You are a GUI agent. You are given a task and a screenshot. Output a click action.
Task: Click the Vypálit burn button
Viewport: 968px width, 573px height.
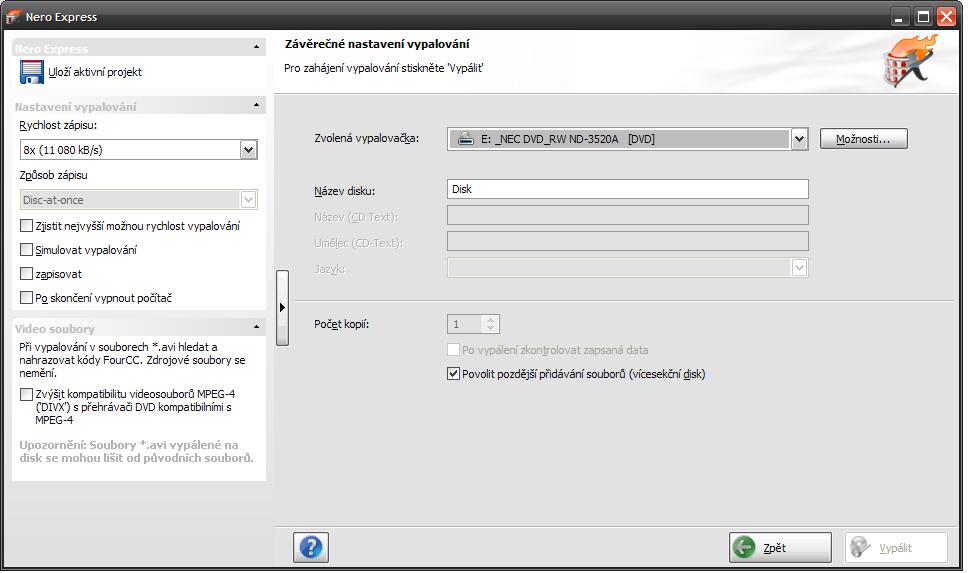tap(896, 547)
